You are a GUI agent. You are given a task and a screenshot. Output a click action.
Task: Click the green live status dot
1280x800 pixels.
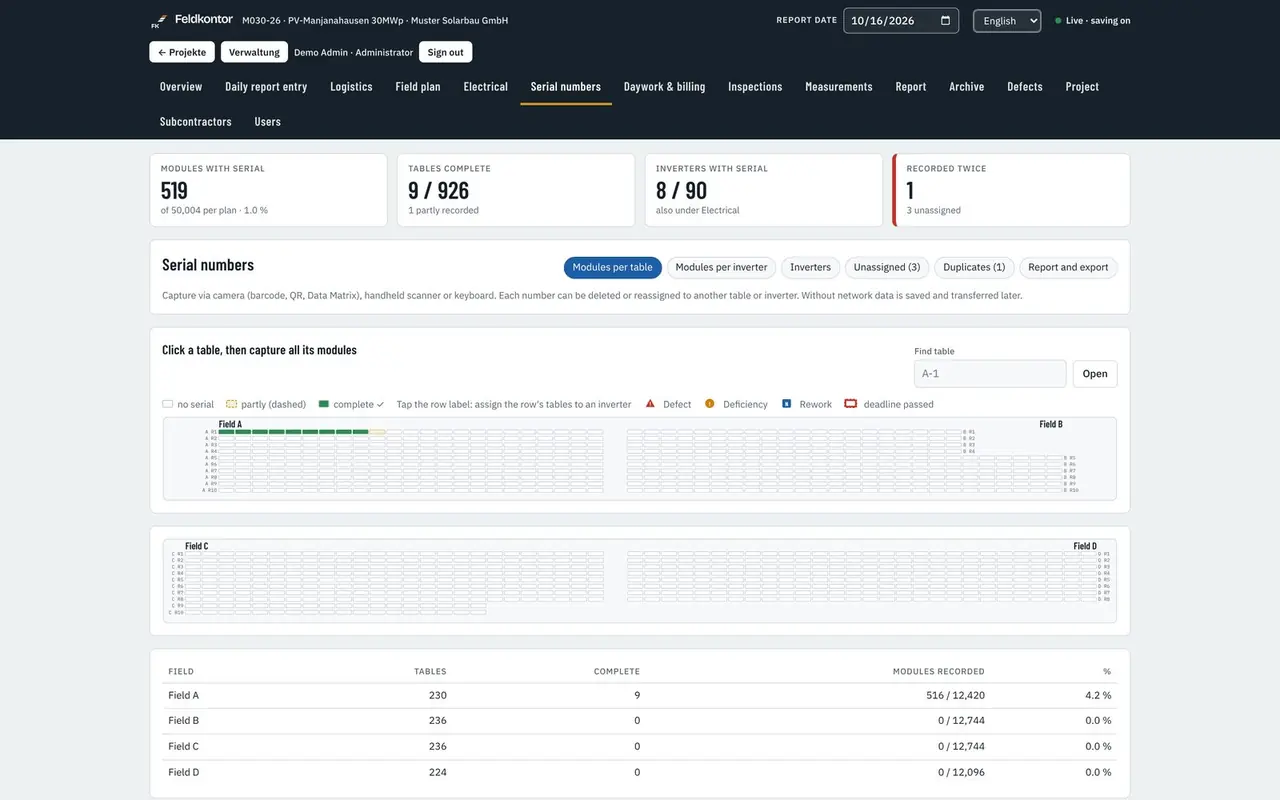click(1058, 21)
